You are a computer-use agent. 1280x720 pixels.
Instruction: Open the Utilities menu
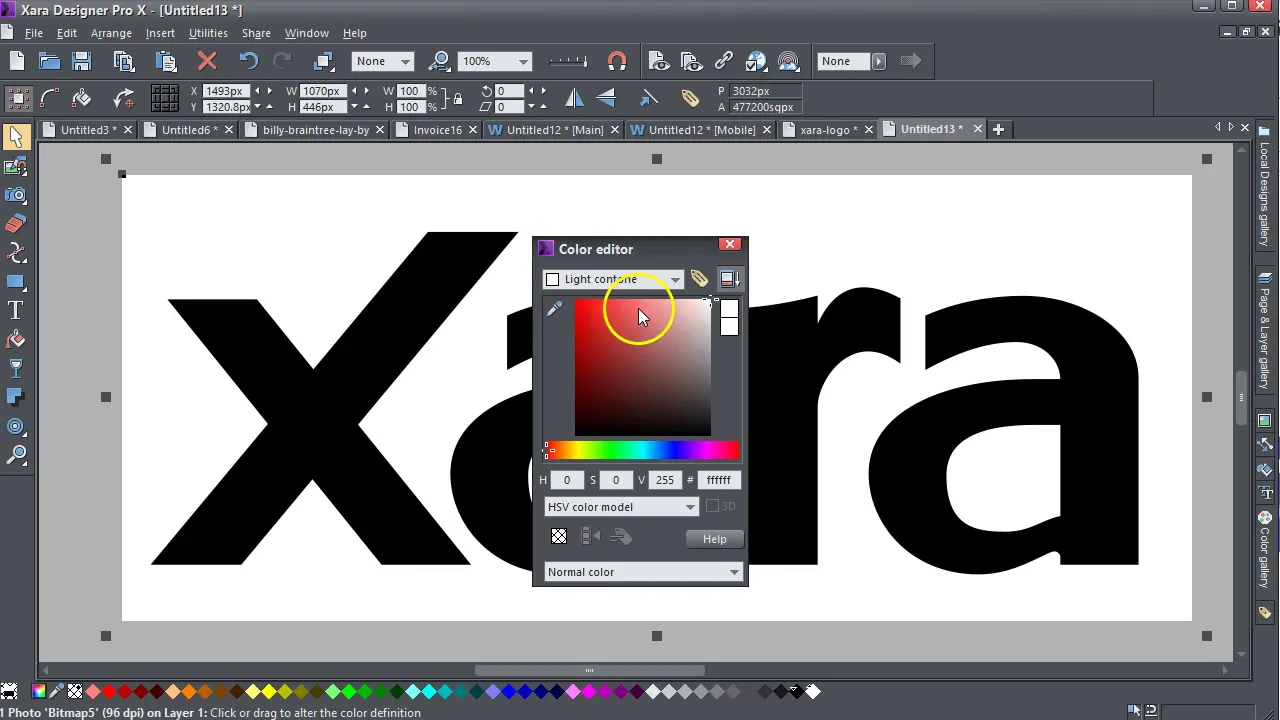tap(208, 33)
